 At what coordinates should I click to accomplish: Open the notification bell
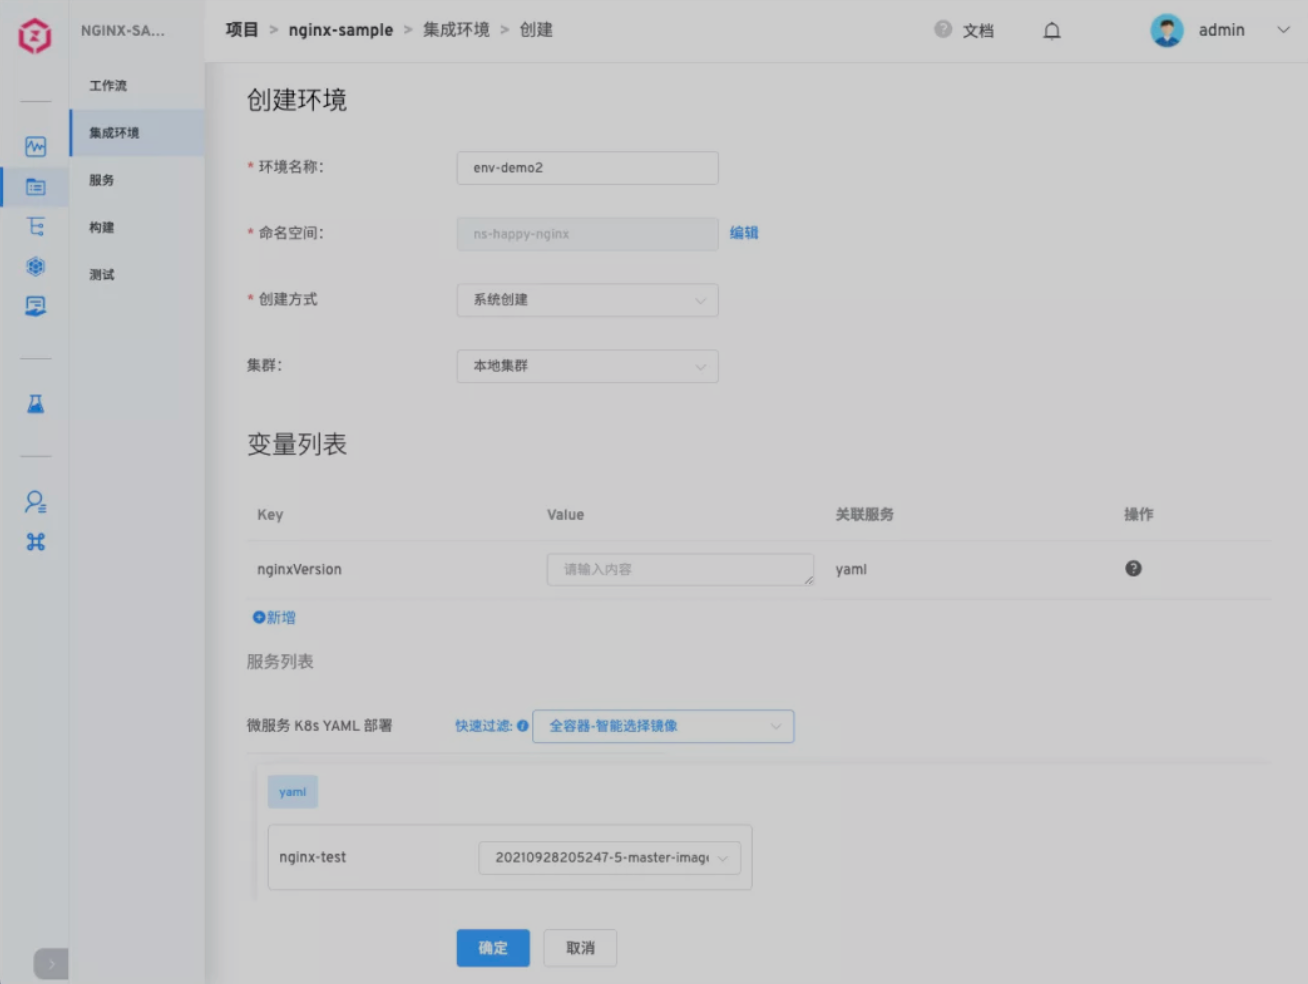(x=1051, y=30)
